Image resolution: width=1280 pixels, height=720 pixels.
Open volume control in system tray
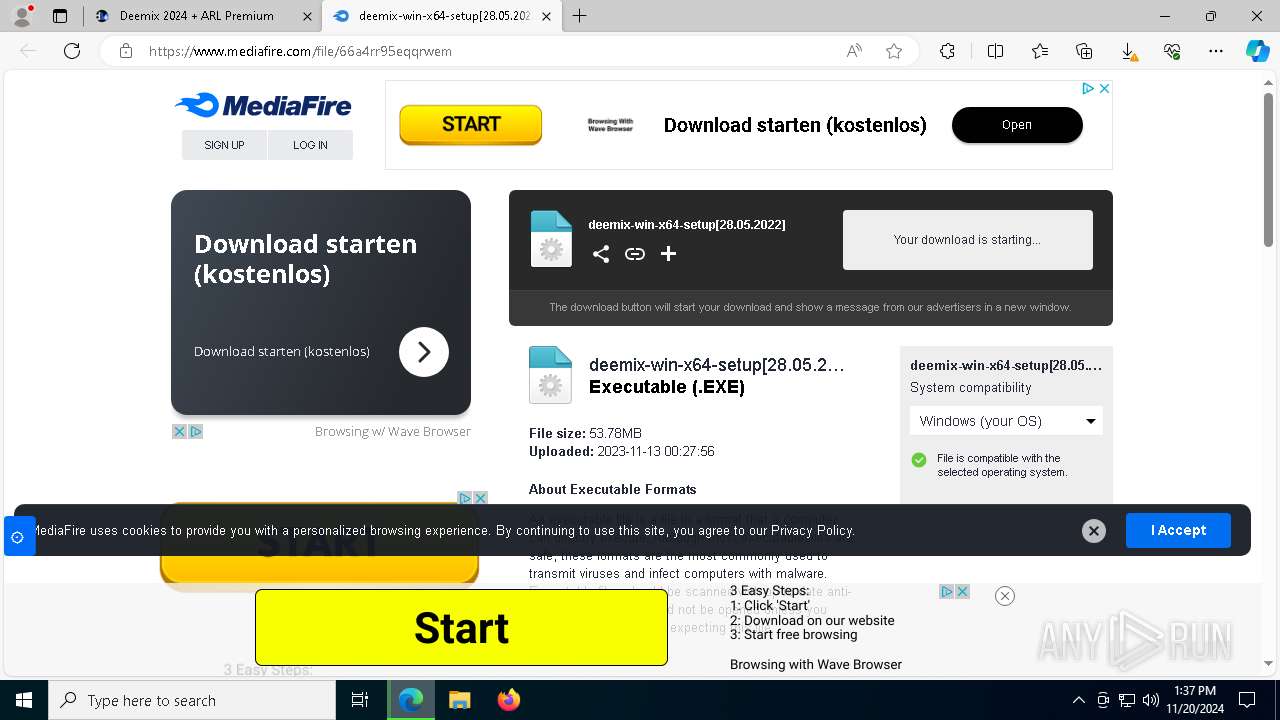pyautogui.click(x=1151, y=700)
